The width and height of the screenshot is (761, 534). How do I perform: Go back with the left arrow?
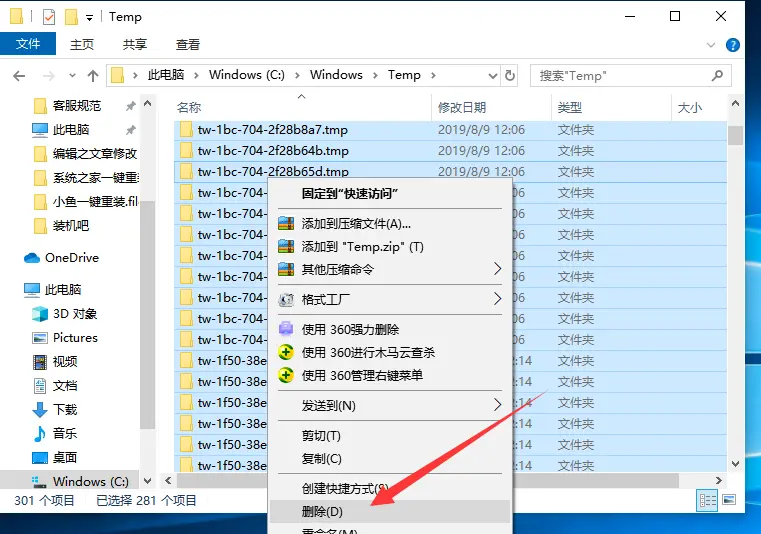(19, 76)
